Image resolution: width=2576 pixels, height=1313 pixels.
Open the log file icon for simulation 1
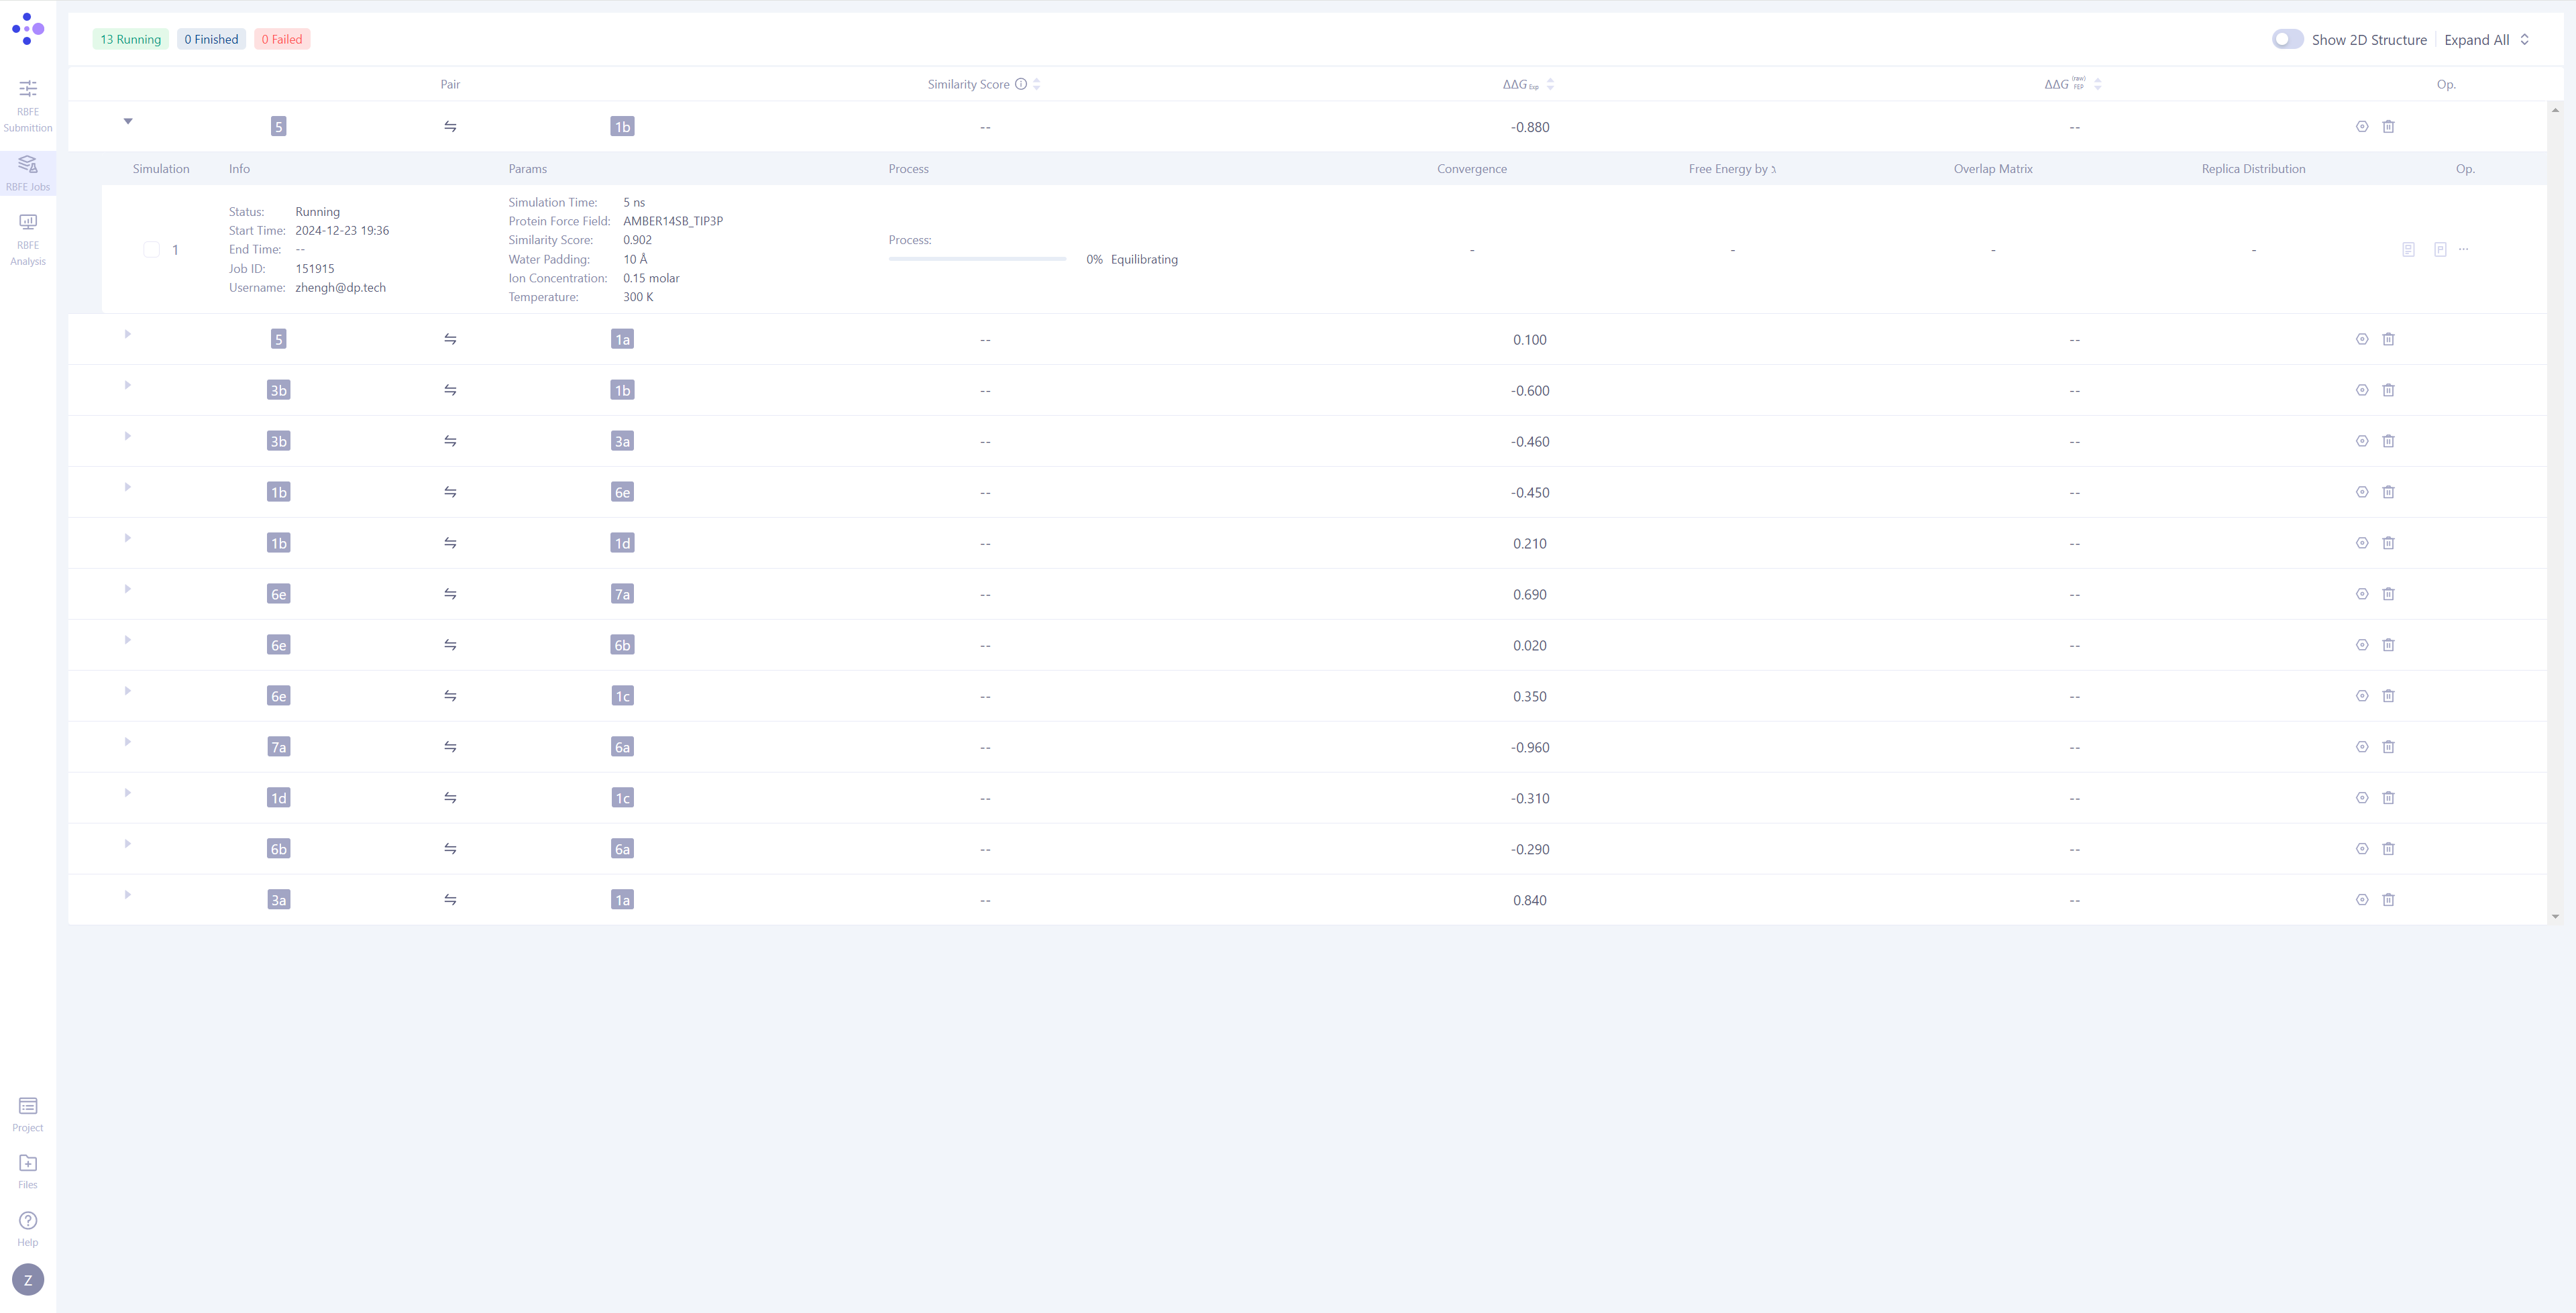click(x=2409, y=249)
